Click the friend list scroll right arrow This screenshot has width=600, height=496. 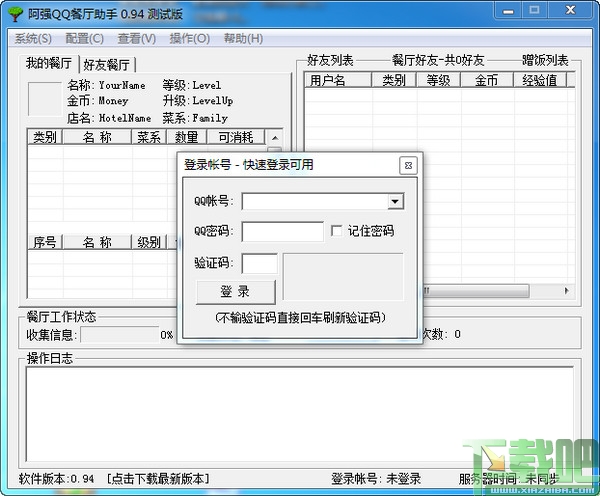(x=567, y=291)
